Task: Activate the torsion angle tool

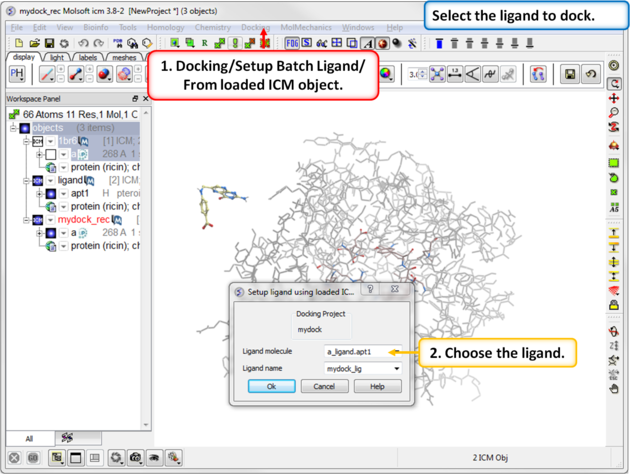Action: click(490, 74)
